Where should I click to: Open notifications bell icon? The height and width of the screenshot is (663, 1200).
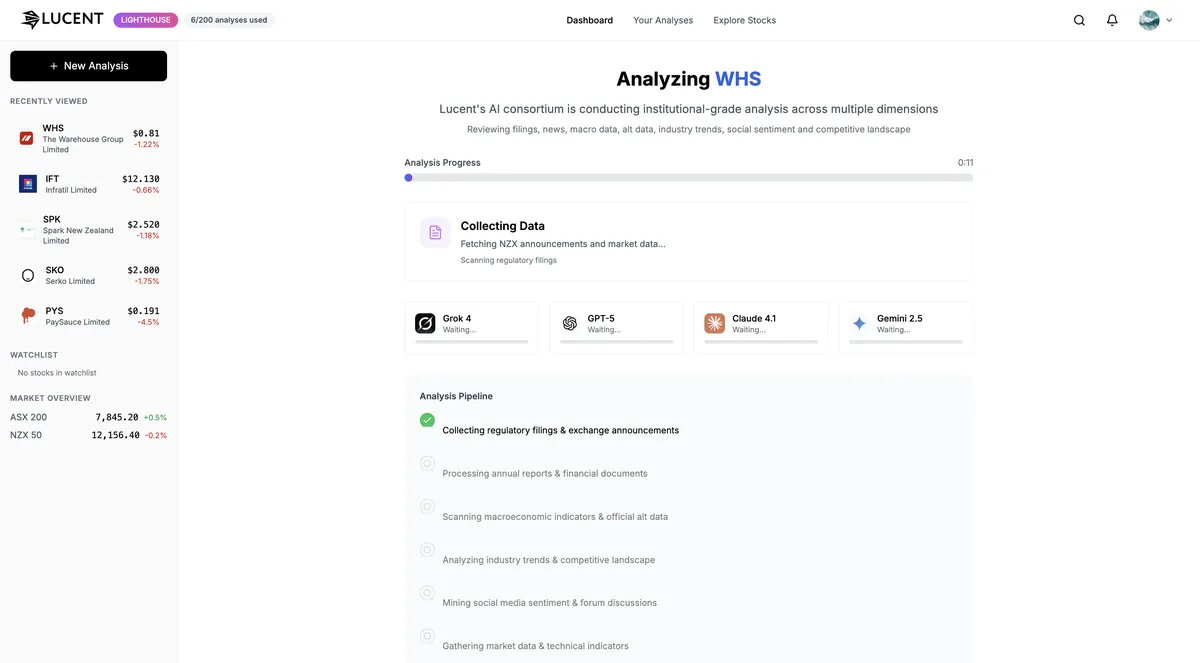[1112, 20]
